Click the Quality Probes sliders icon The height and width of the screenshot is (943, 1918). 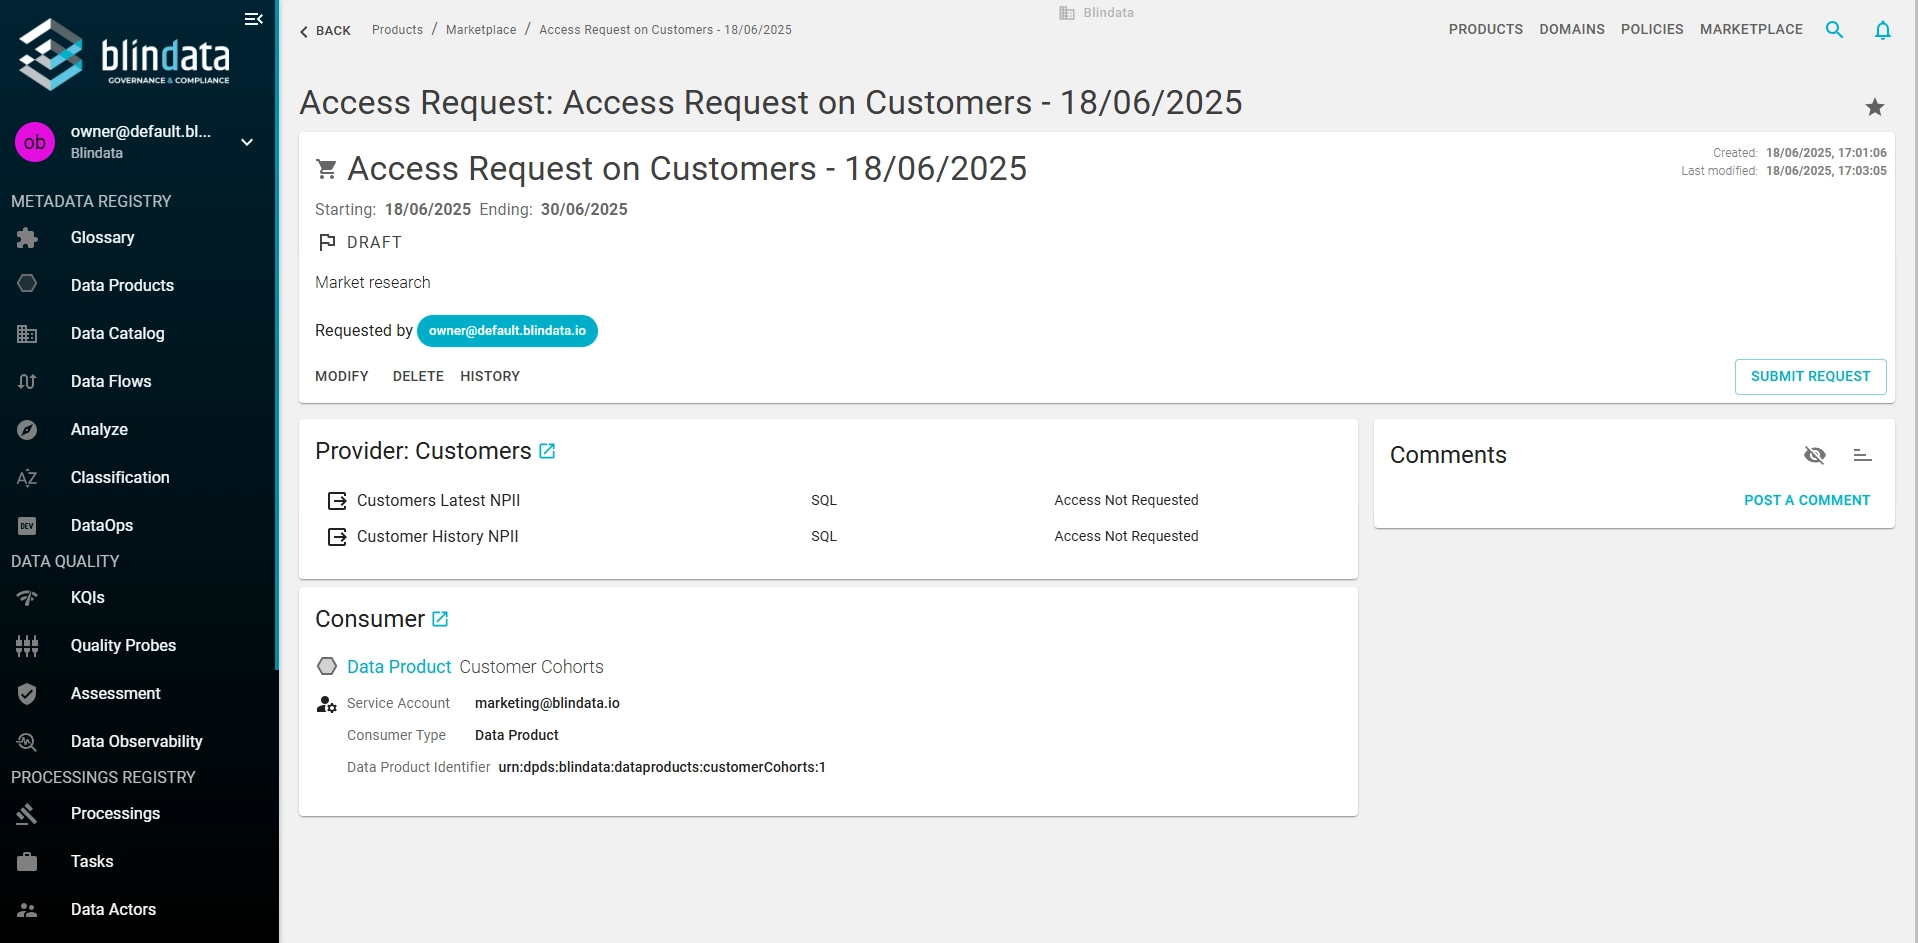pyautogui.click(x=27, y=646)
